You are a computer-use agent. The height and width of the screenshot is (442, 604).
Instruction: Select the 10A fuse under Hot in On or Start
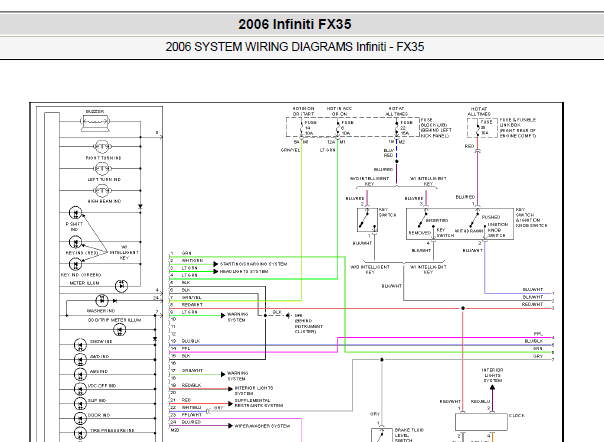click(302, 127)
